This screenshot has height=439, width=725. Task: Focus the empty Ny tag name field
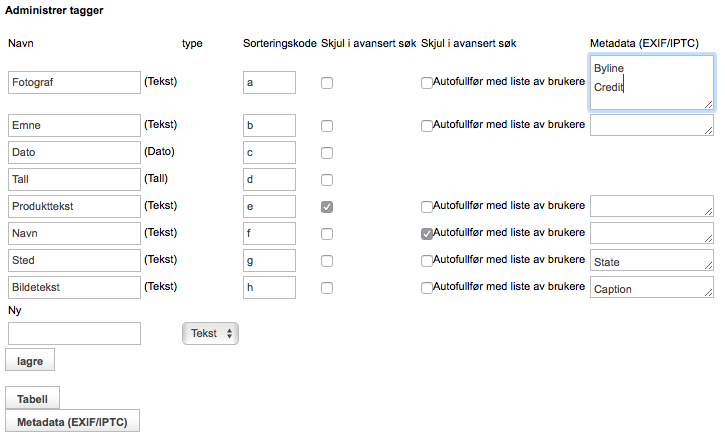[x=74, y=333]
